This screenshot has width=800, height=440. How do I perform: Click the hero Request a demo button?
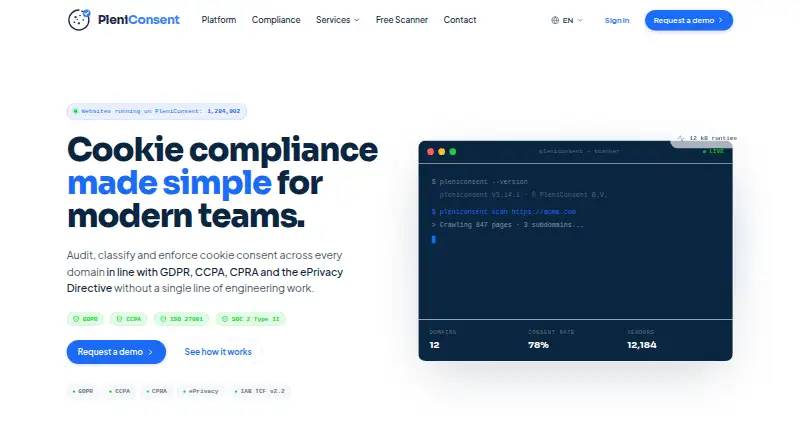click(x=116, y=352)
